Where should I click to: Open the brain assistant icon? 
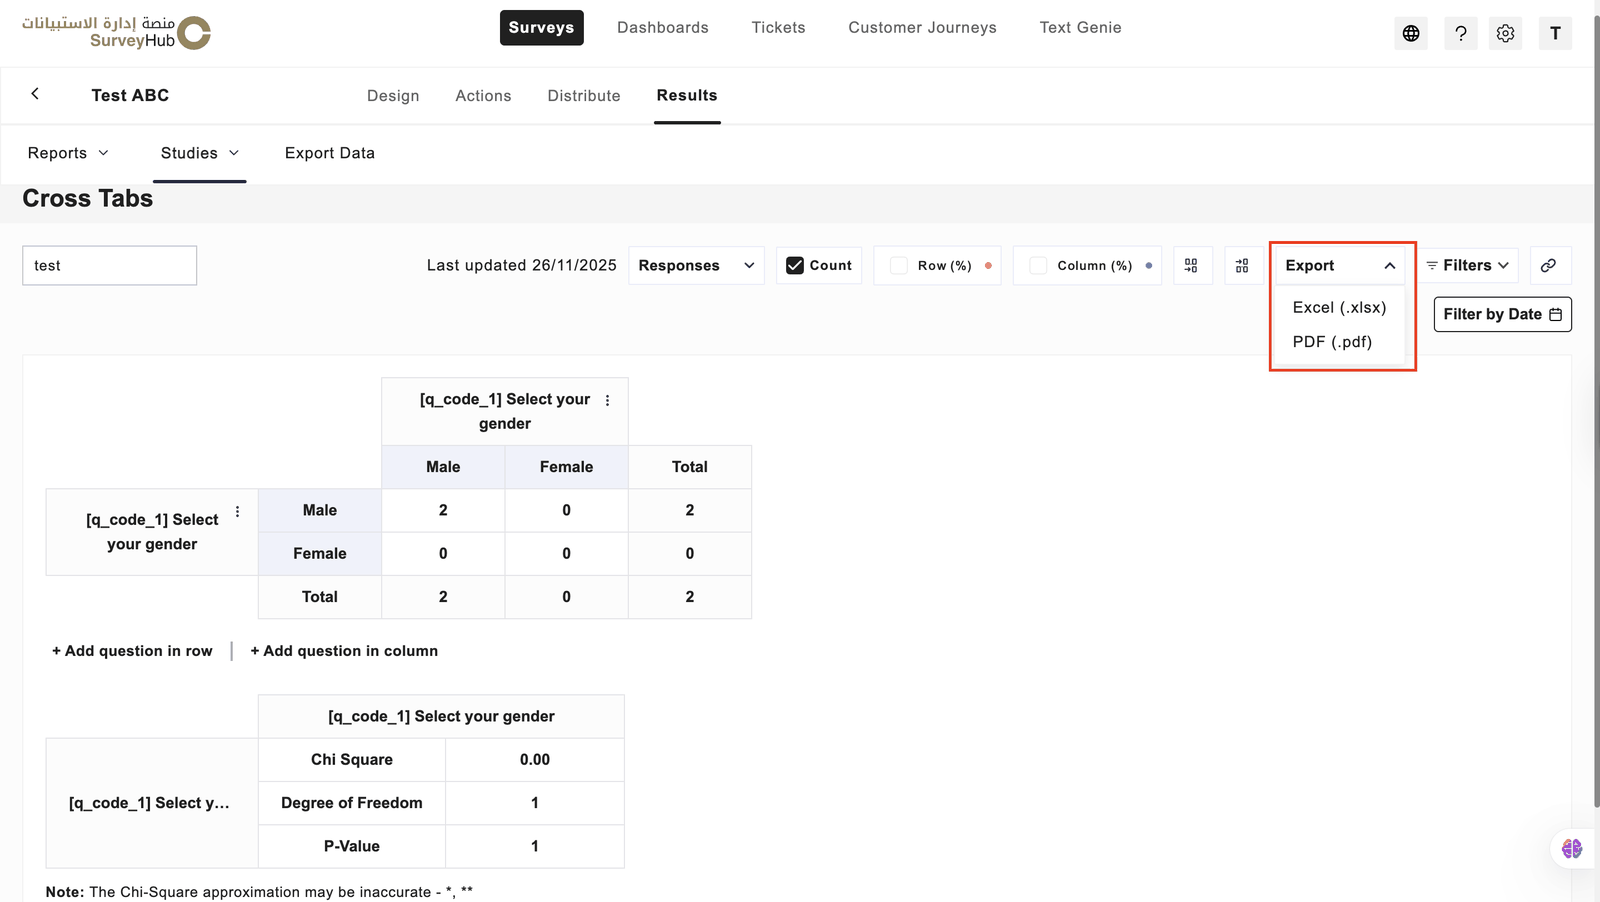pos(1572,848)
